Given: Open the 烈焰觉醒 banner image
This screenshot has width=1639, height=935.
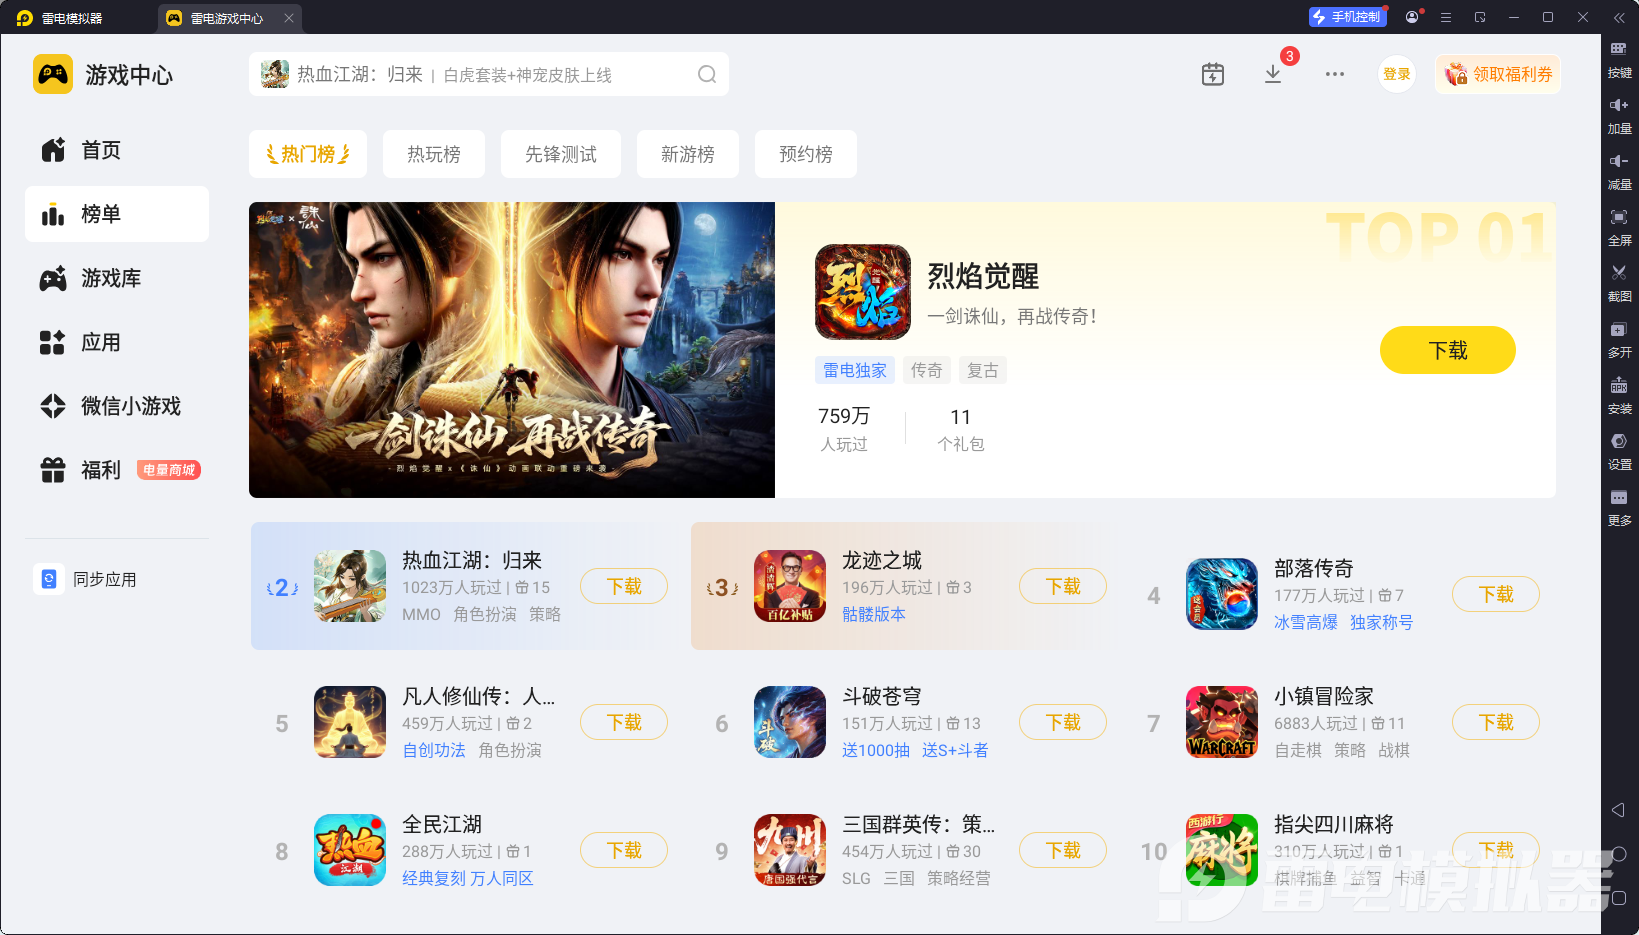Looking at the screenshot, I should coord(512,350).
